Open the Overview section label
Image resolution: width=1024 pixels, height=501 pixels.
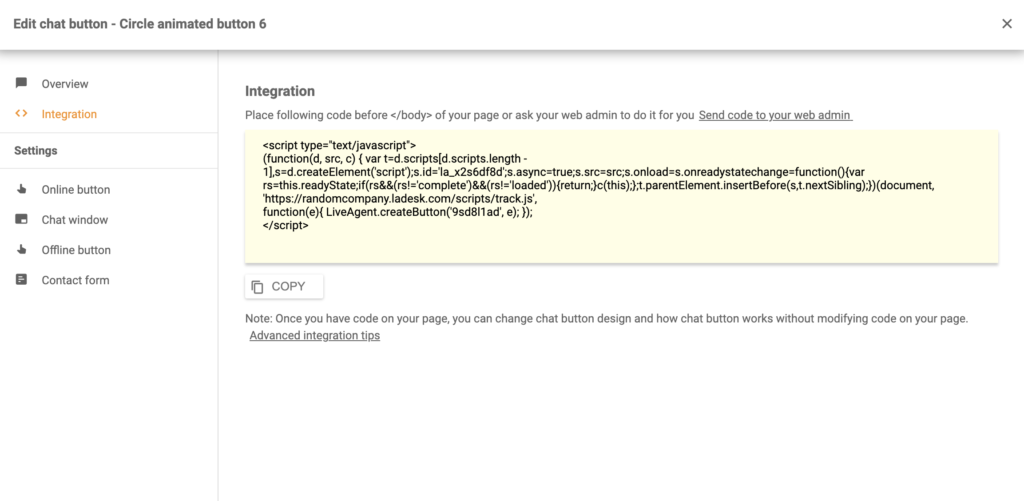pos(65,84)
